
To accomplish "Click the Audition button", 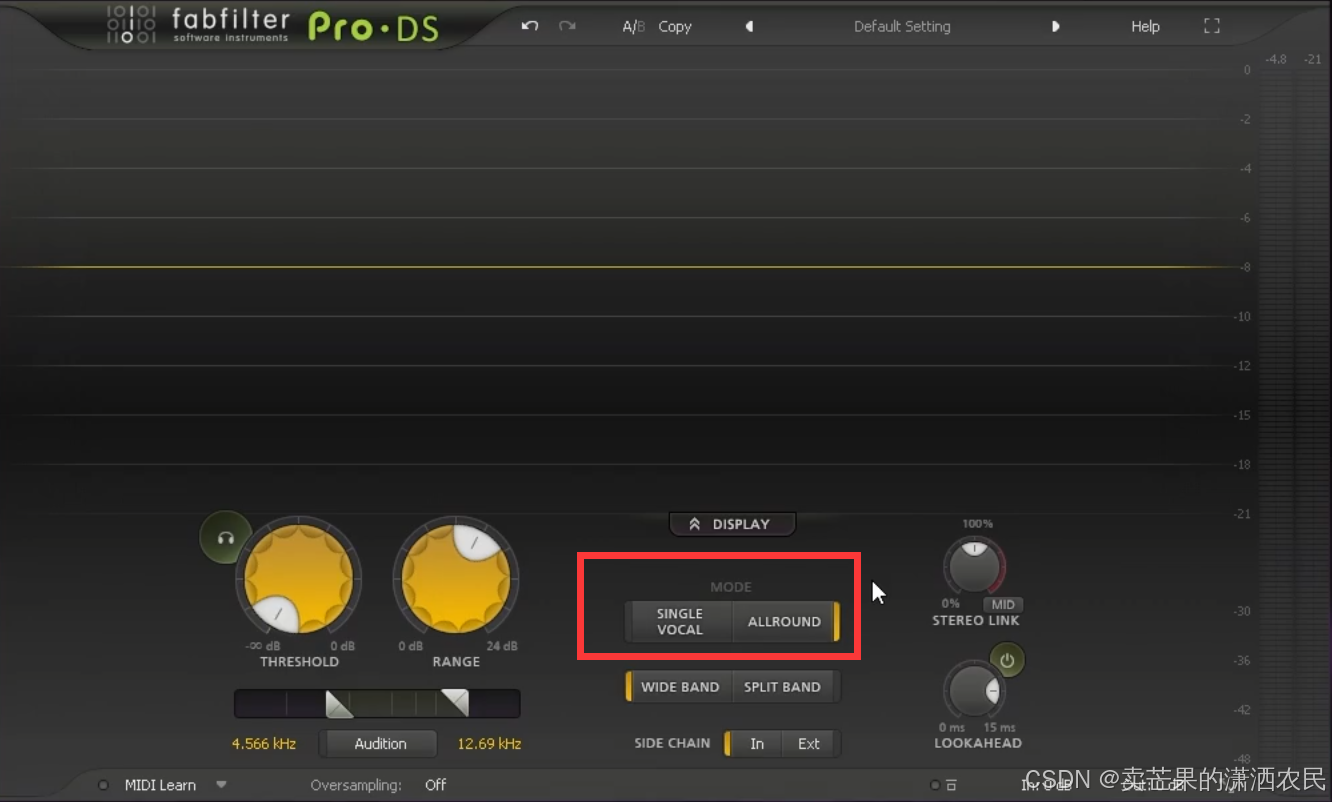I will (x=380, y=744).
